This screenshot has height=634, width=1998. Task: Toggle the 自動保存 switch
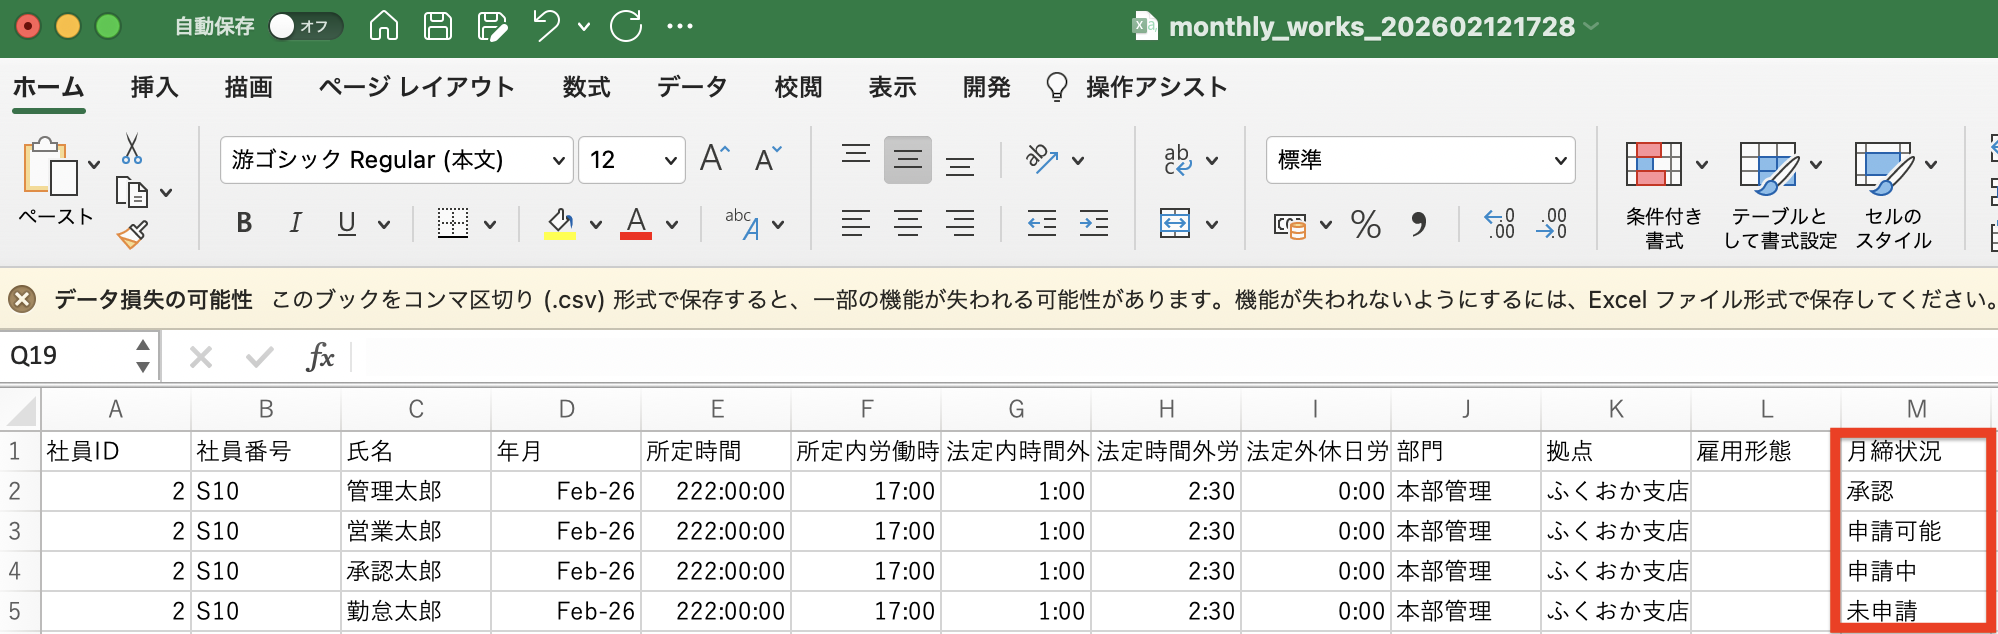[304, 26]
